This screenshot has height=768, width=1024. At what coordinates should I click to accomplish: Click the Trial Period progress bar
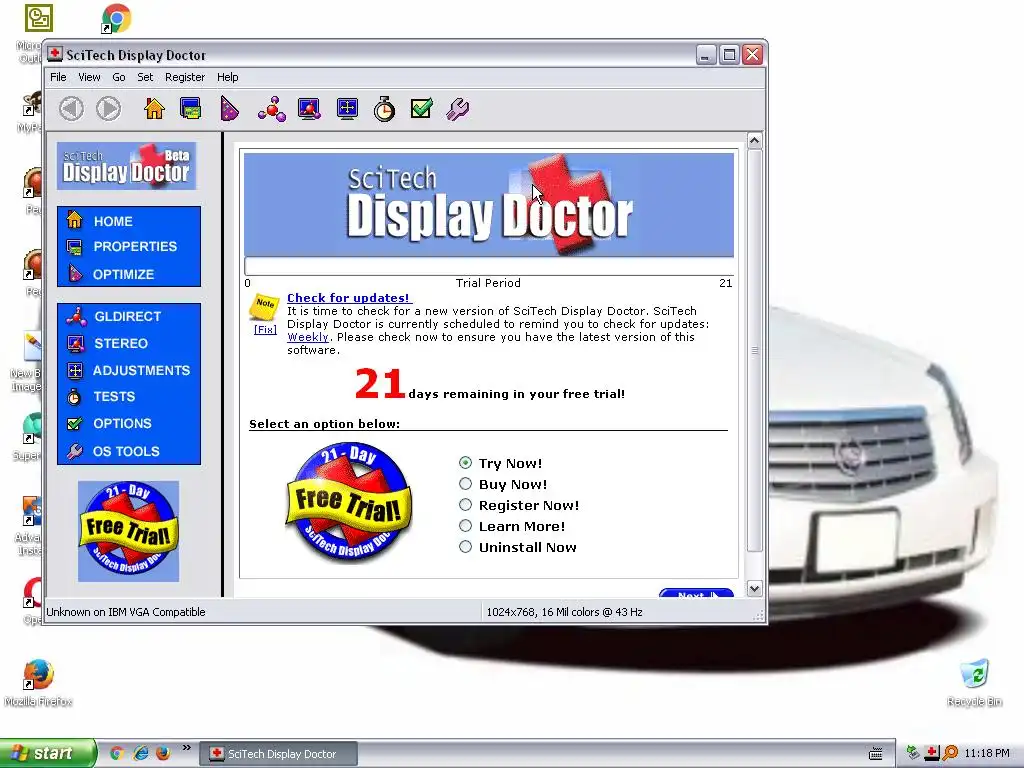tap(488, 266)
